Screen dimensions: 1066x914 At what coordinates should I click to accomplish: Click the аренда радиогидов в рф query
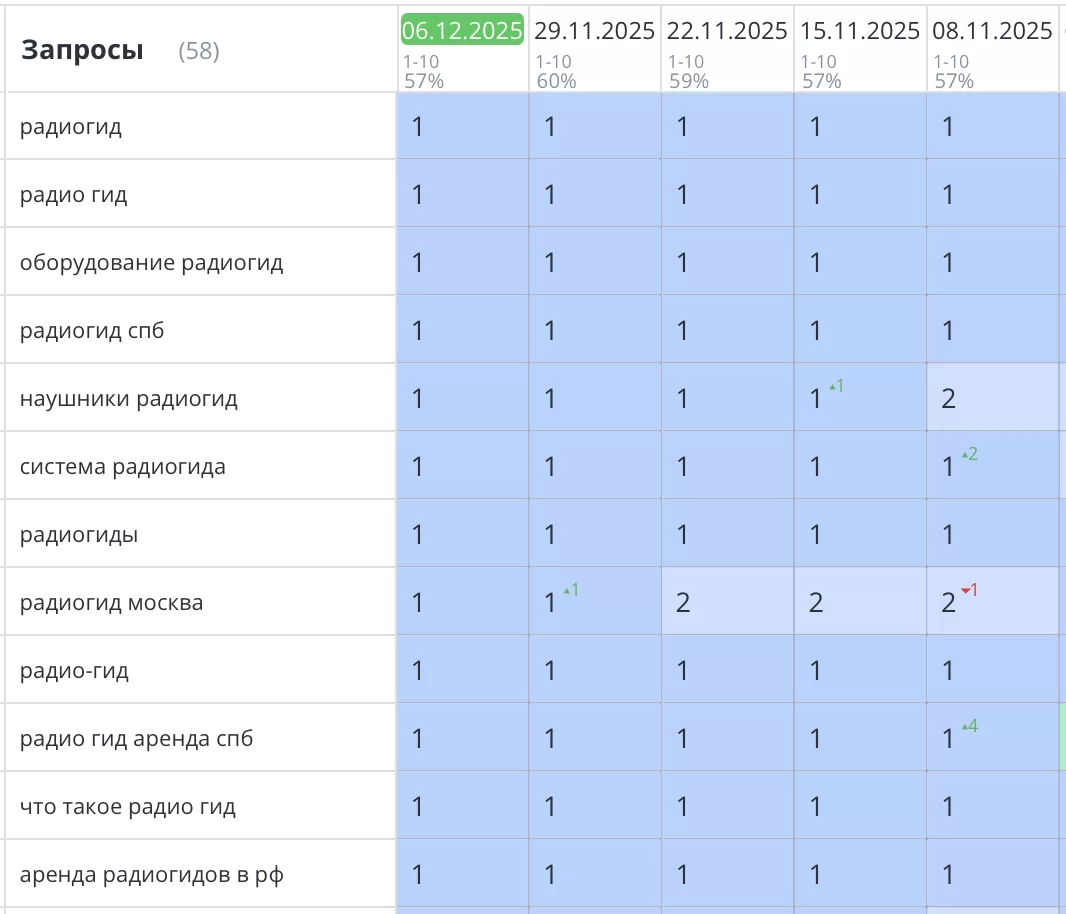point(151,875)
